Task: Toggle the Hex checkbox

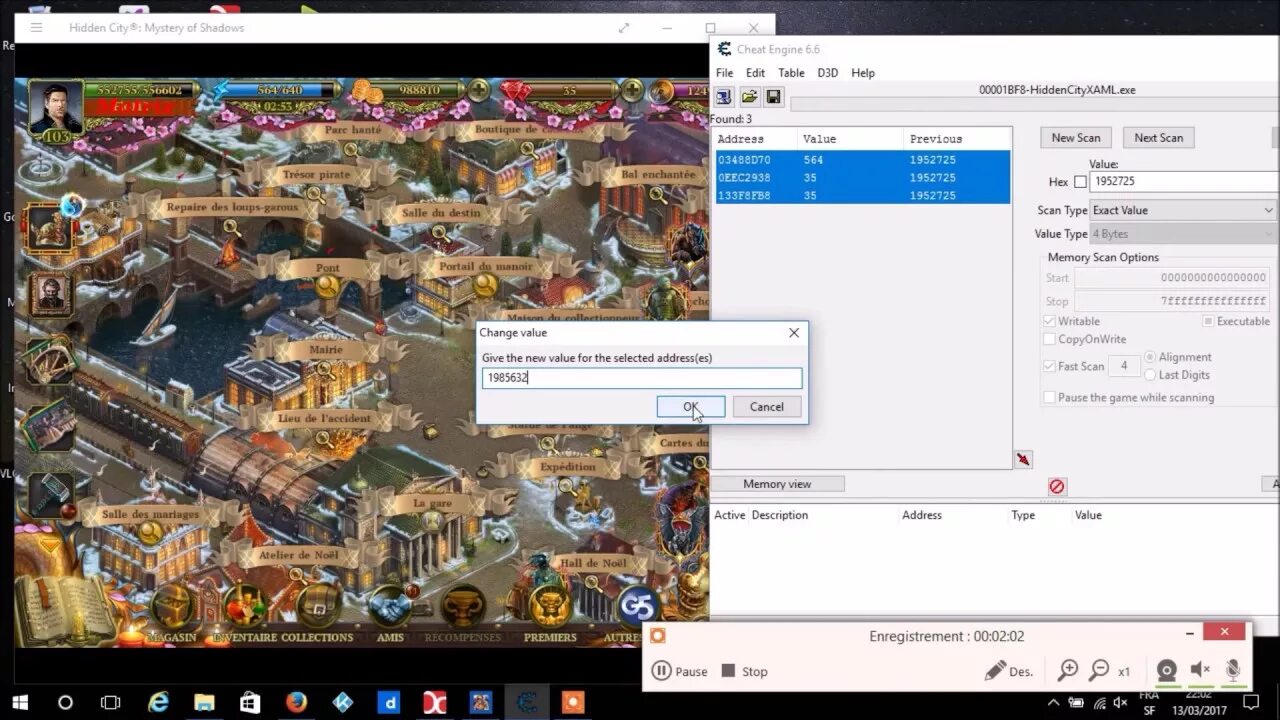Action: pos(1080,182)
